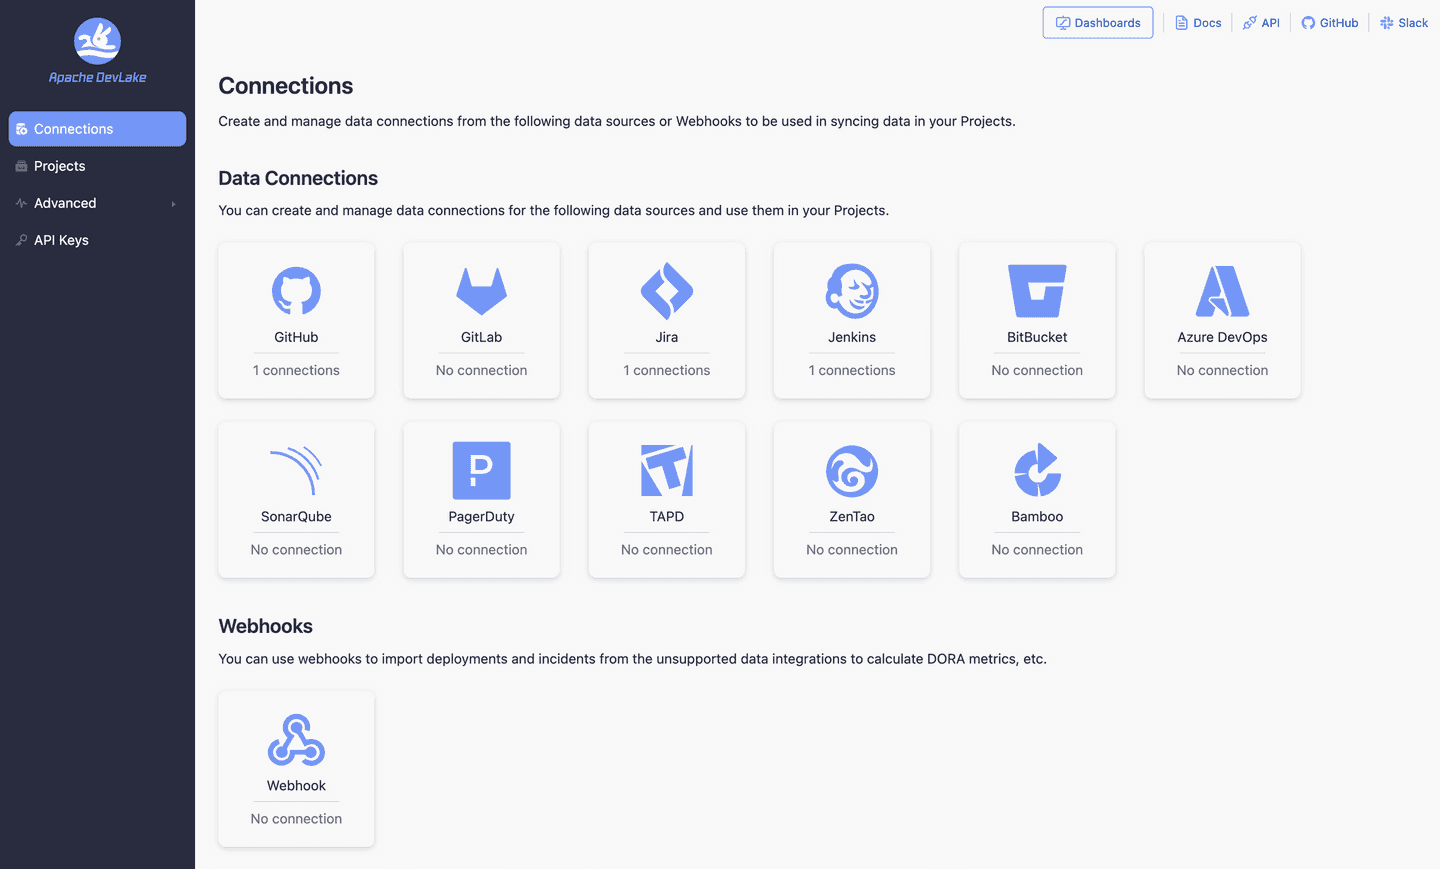Open API Keys in the sidebar
The image size is (1440, 869).
[x=61, y=240]
